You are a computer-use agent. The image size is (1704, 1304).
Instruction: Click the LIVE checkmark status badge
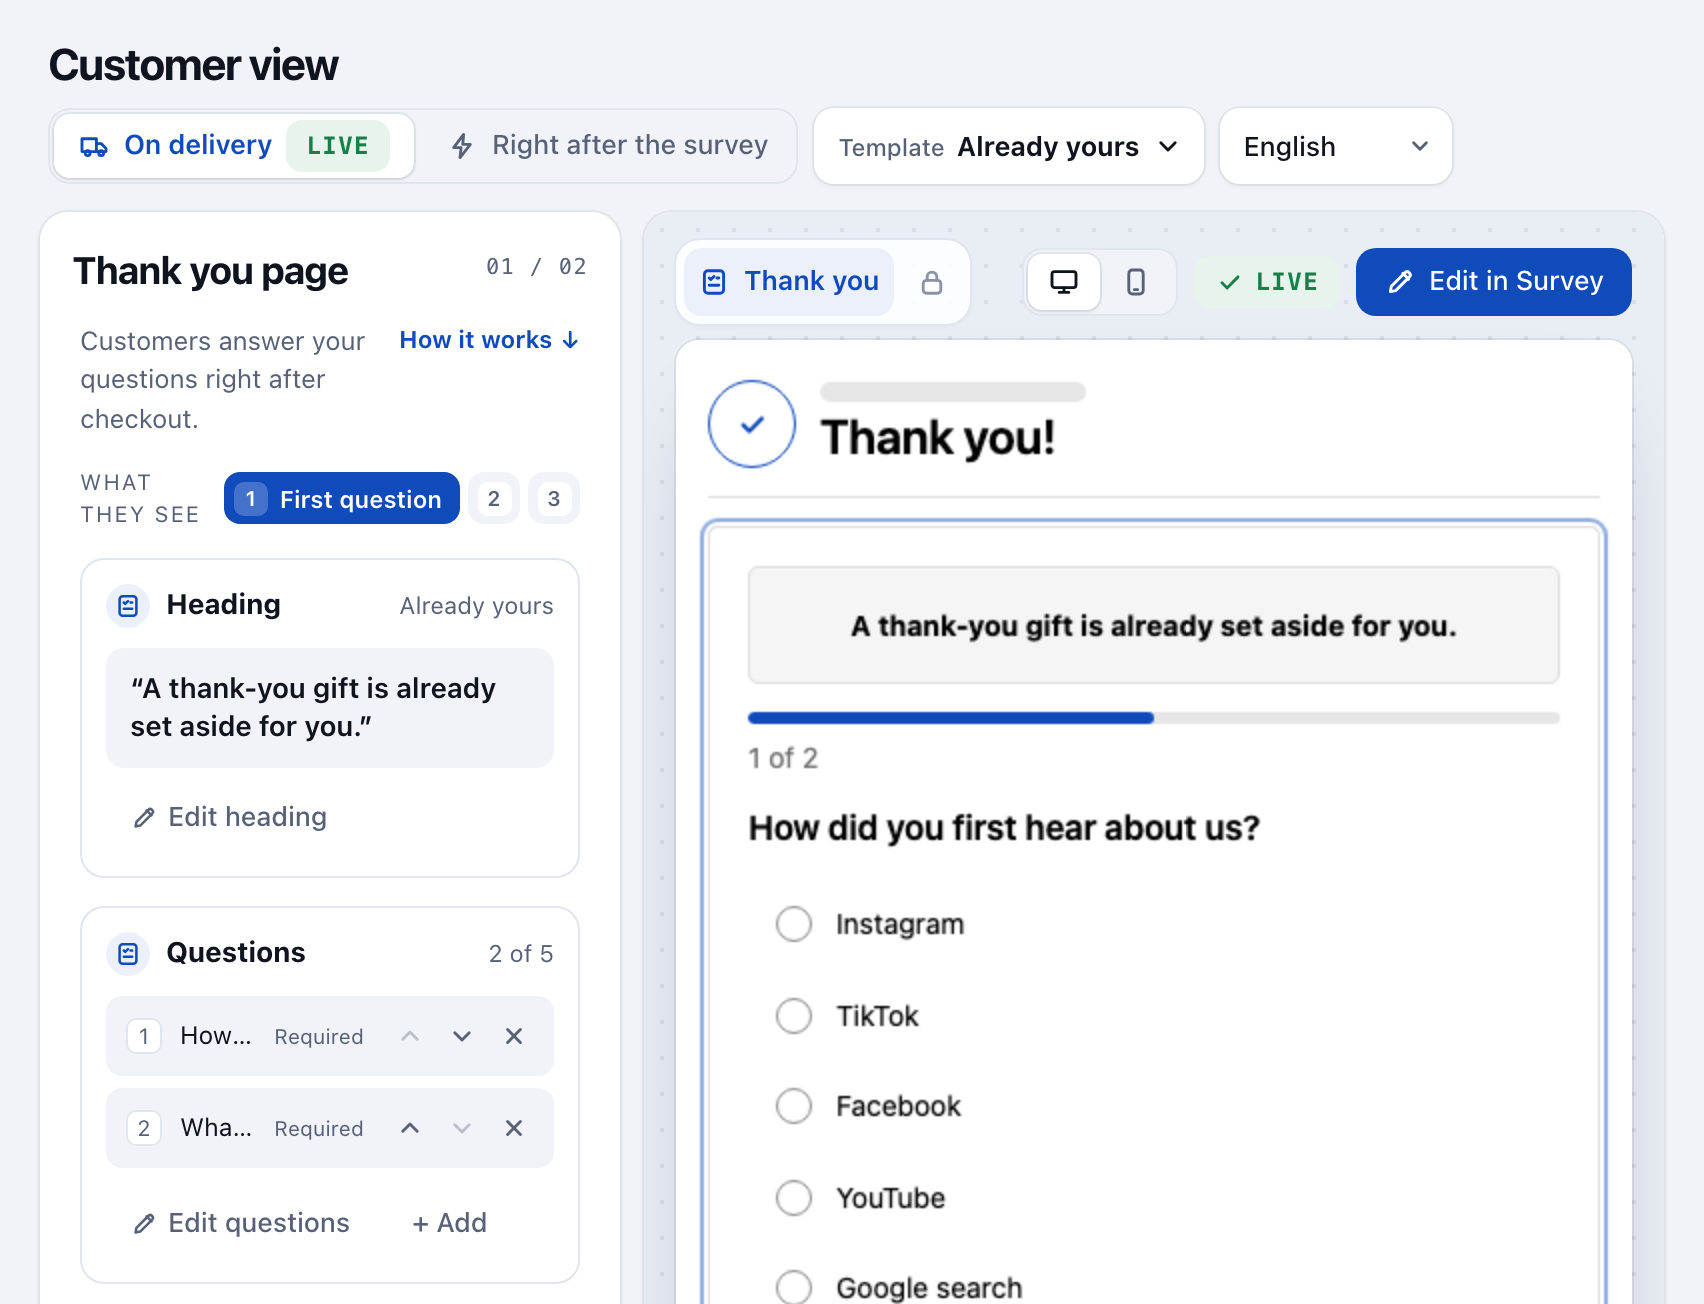(x=1268, y=282)
